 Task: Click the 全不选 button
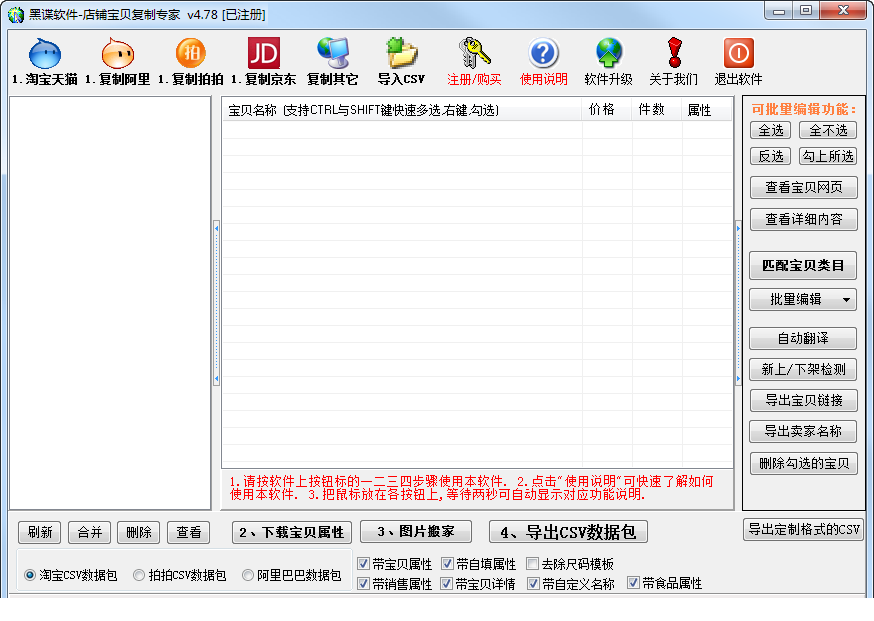(x=828, y=130)
